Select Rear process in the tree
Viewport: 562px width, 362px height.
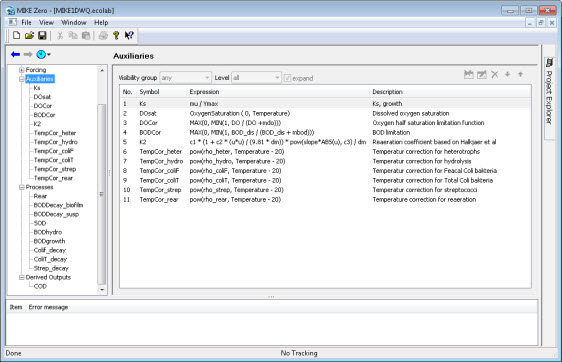click(x=40, y=196)
